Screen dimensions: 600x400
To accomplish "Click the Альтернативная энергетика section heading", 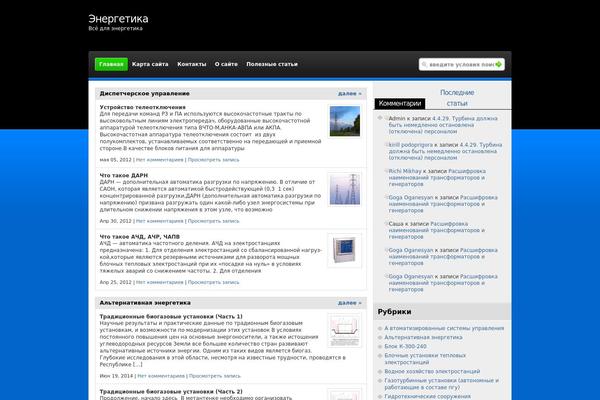I will click(145, 303).
